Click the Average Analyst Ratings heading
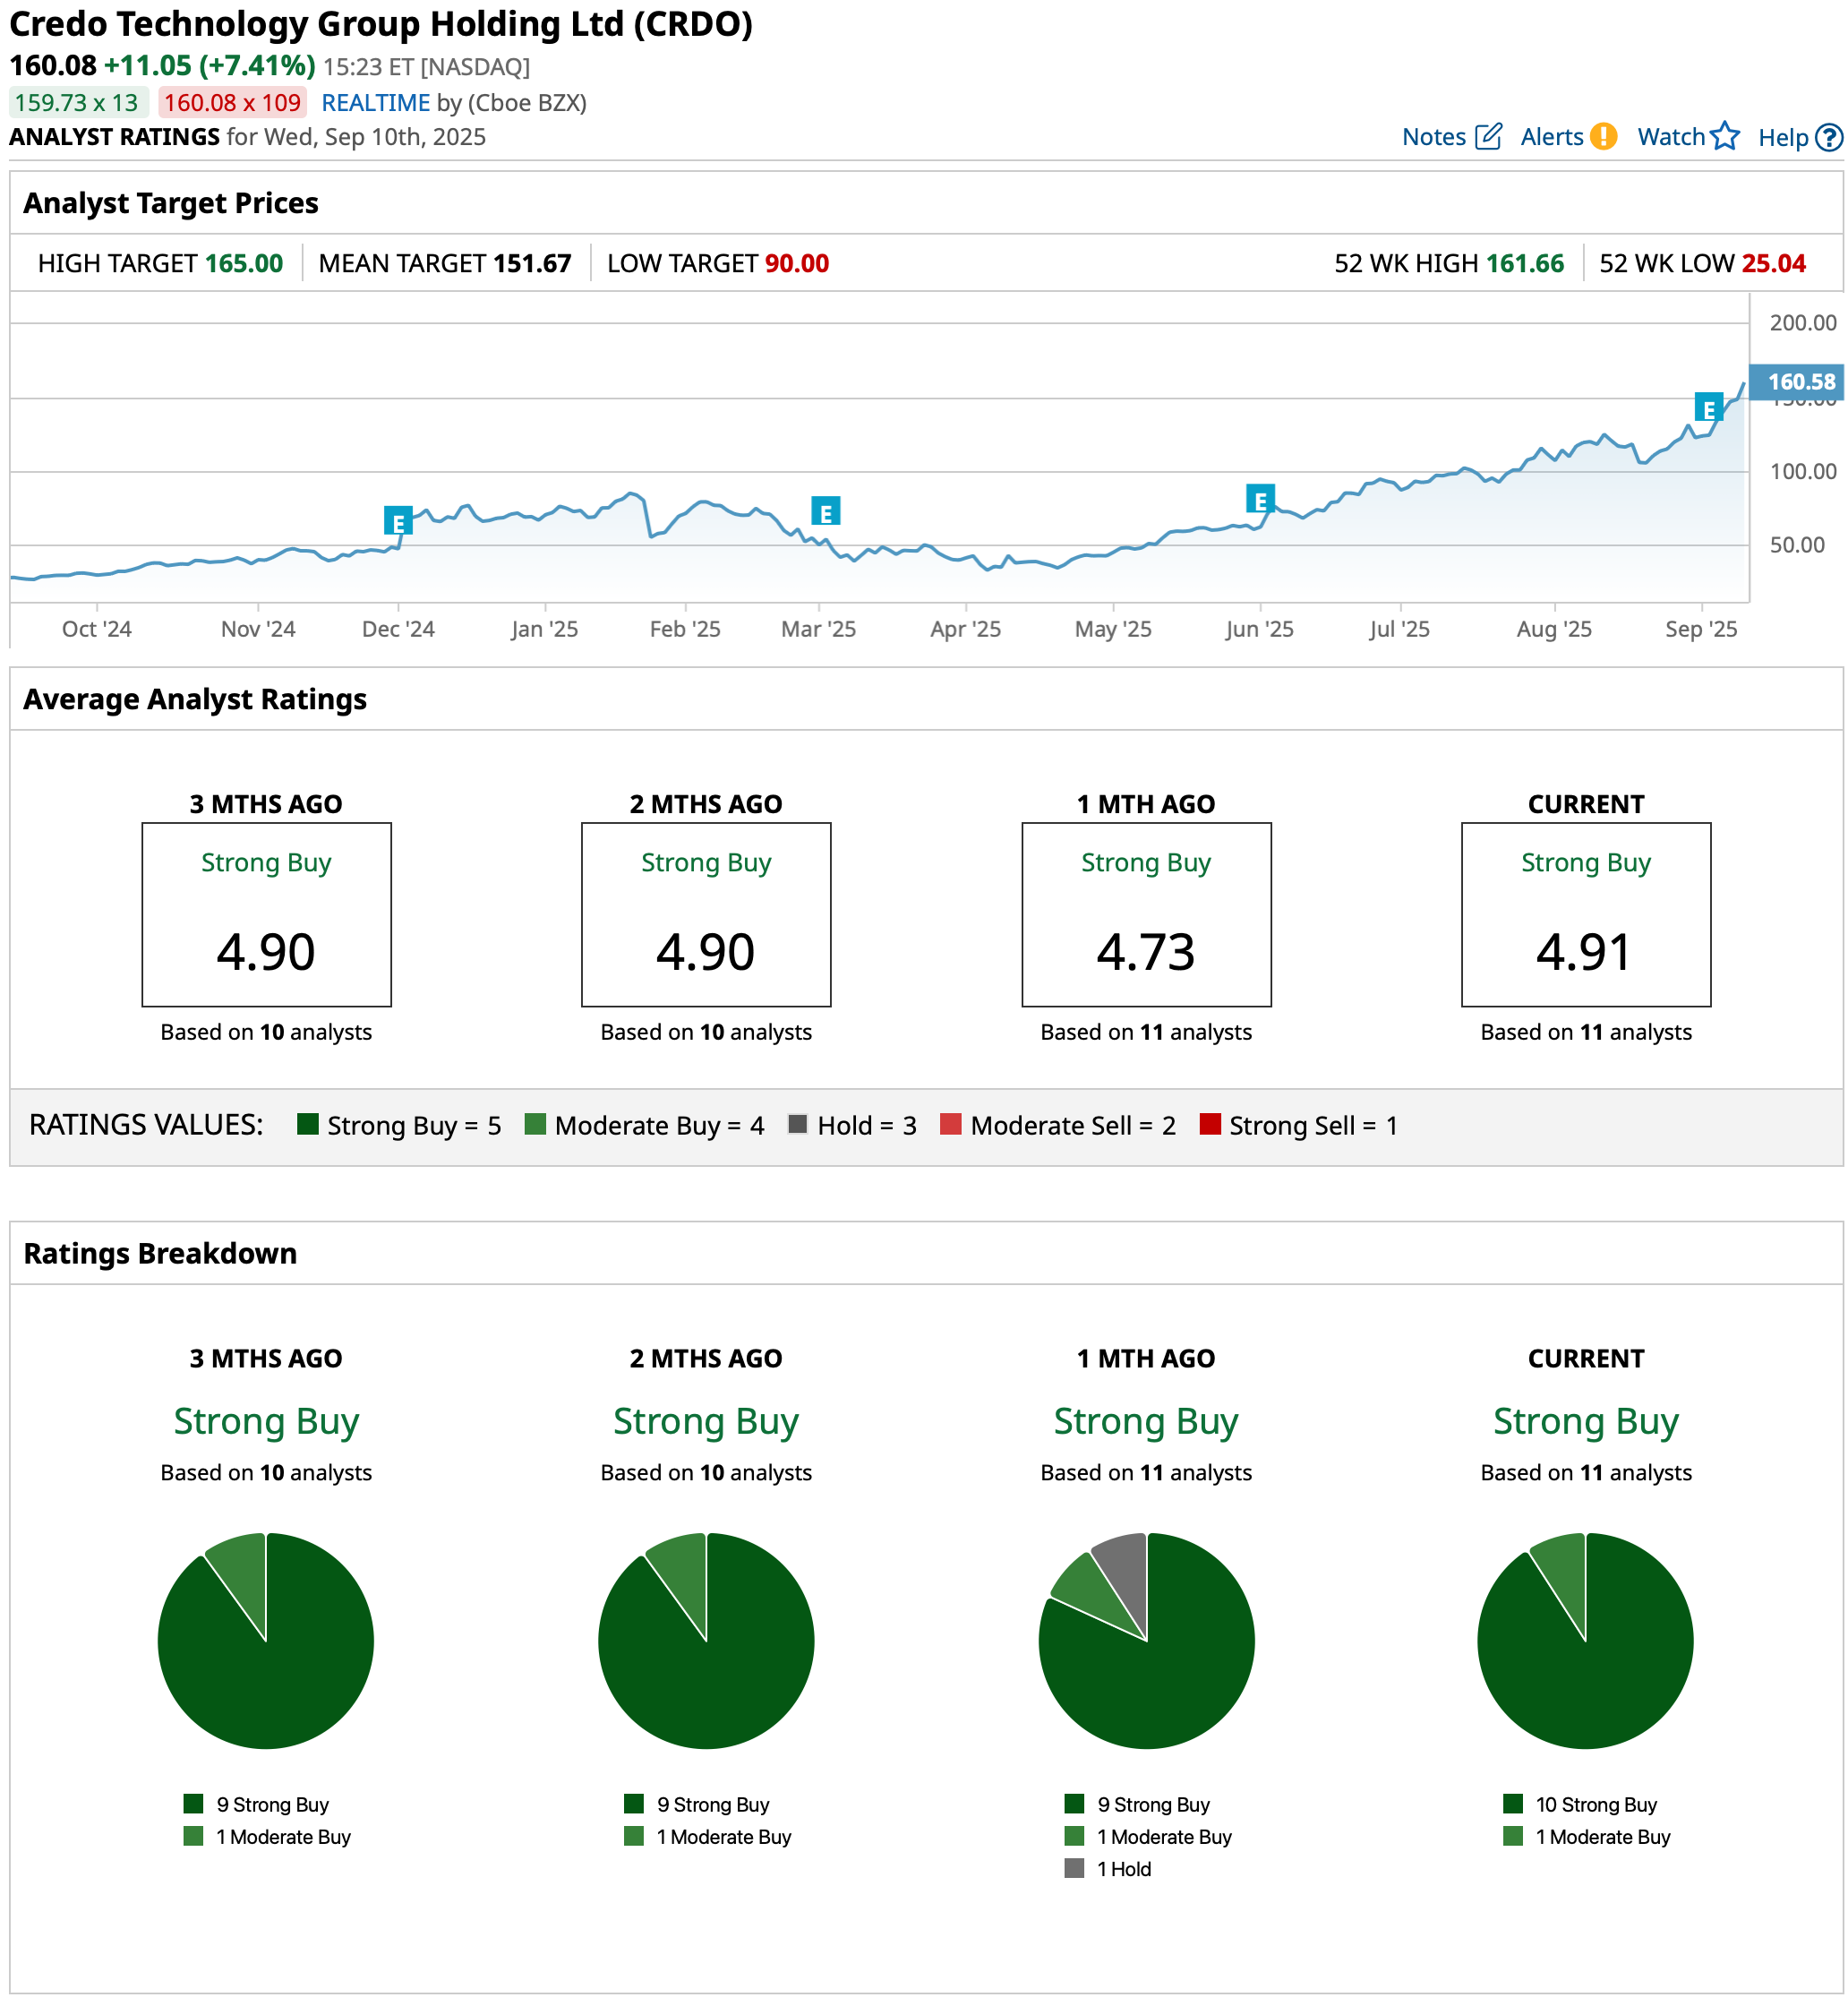 click(195, 699)
